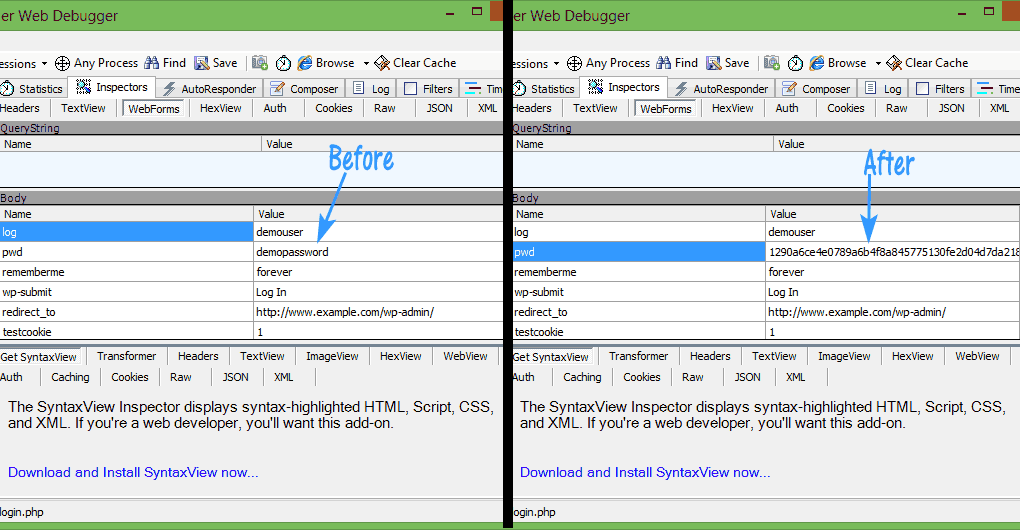Open ImageView tab in right window
This screenshot has height=530, width=1020.
844,356
